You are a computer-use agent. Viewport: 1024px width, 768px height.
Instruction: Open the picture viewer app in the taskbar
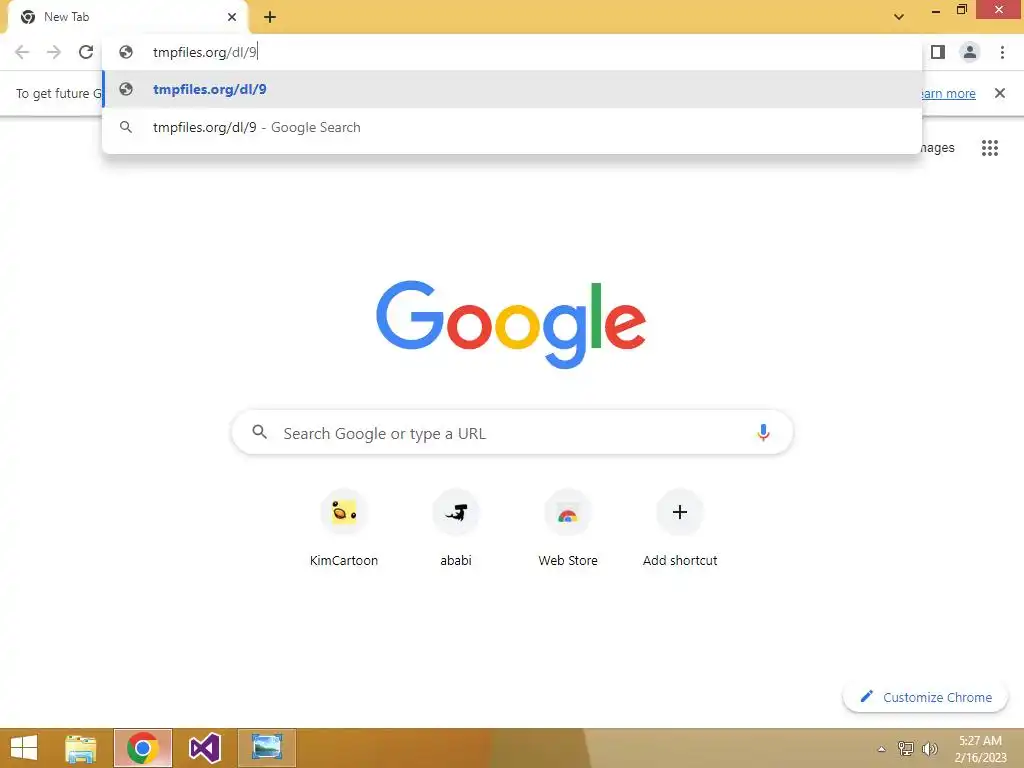[266, 748]
